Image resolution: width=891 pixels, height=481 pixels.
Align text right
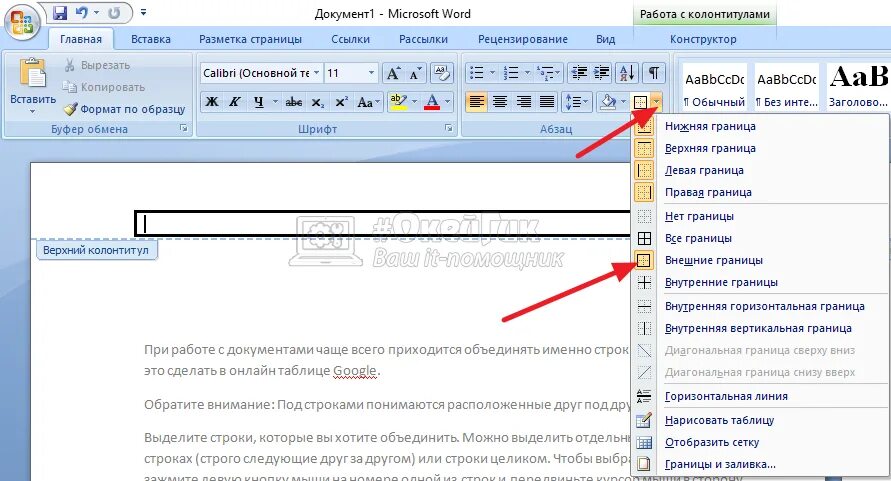[x=523, y=102]
